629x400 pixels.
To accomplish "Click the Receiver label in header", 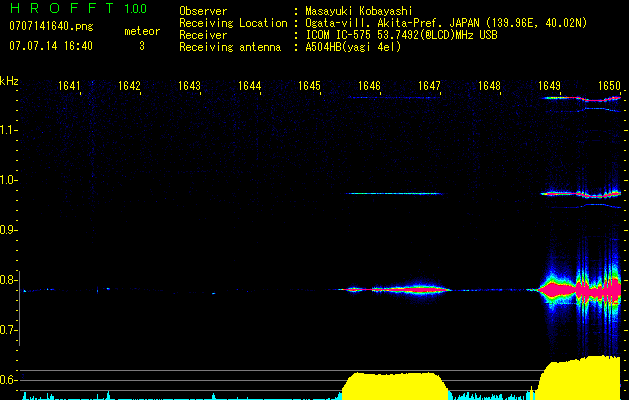I will click(203, 35).
